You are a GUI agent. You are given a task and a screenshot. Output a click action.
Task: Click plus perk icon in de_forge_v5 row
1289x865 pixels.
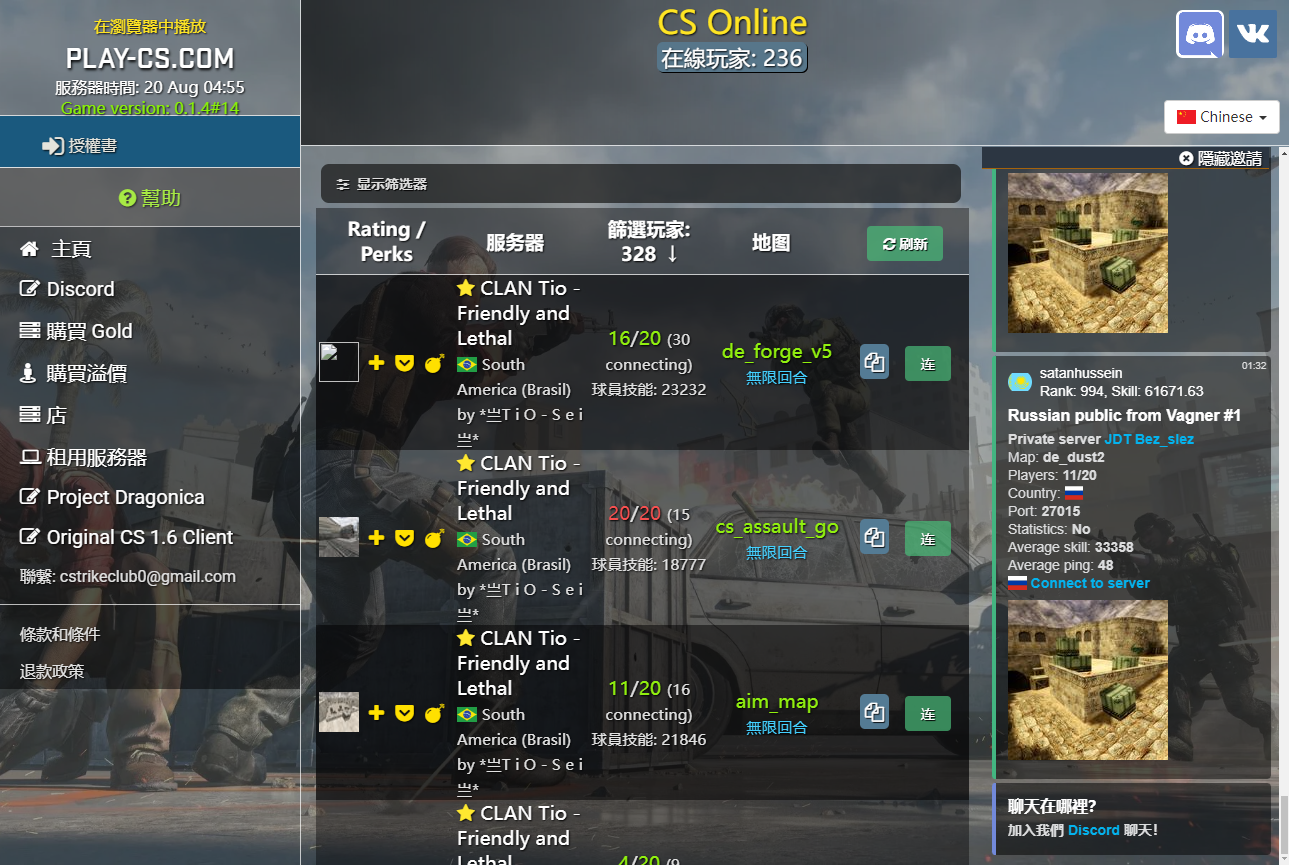coord(376,362)
